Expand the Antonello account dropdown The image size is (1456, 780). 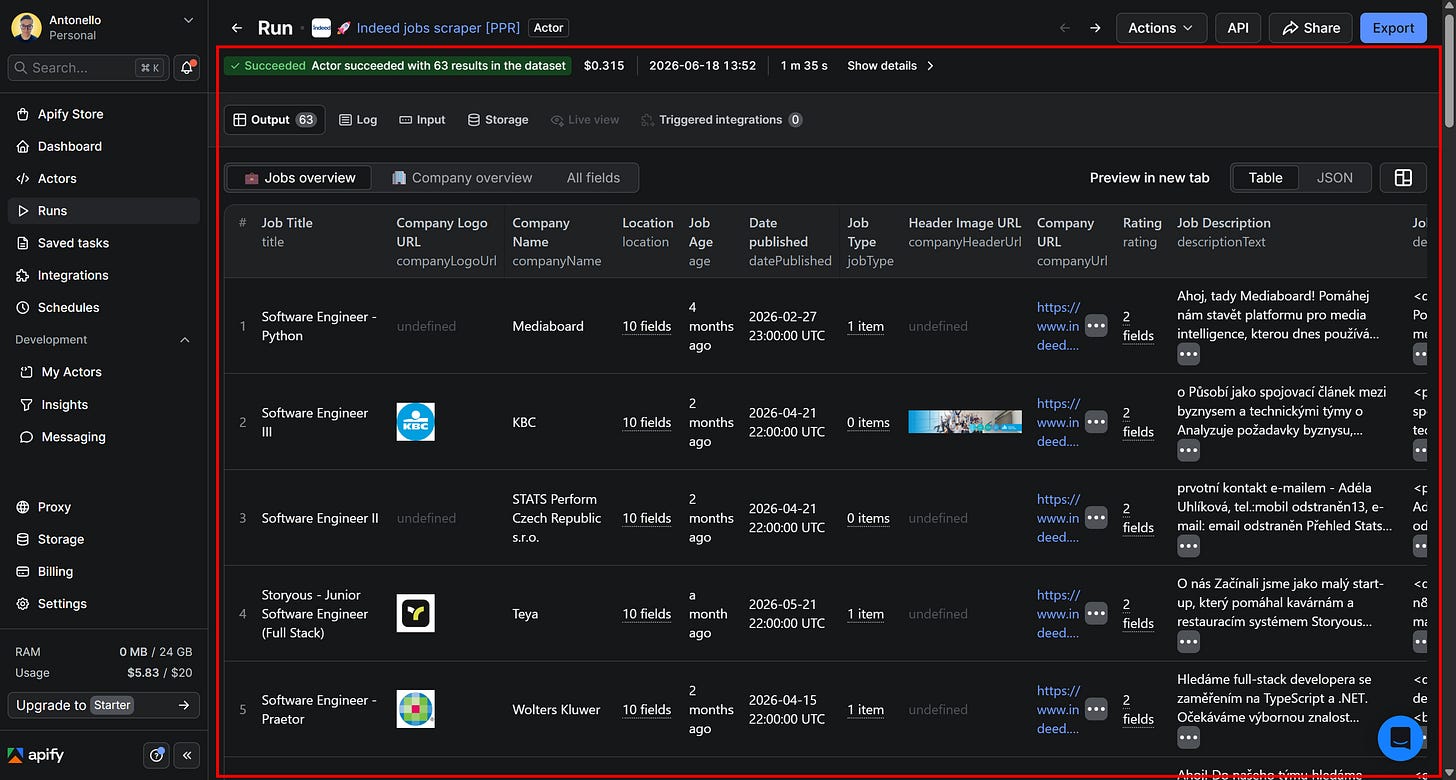click(104, 27)
